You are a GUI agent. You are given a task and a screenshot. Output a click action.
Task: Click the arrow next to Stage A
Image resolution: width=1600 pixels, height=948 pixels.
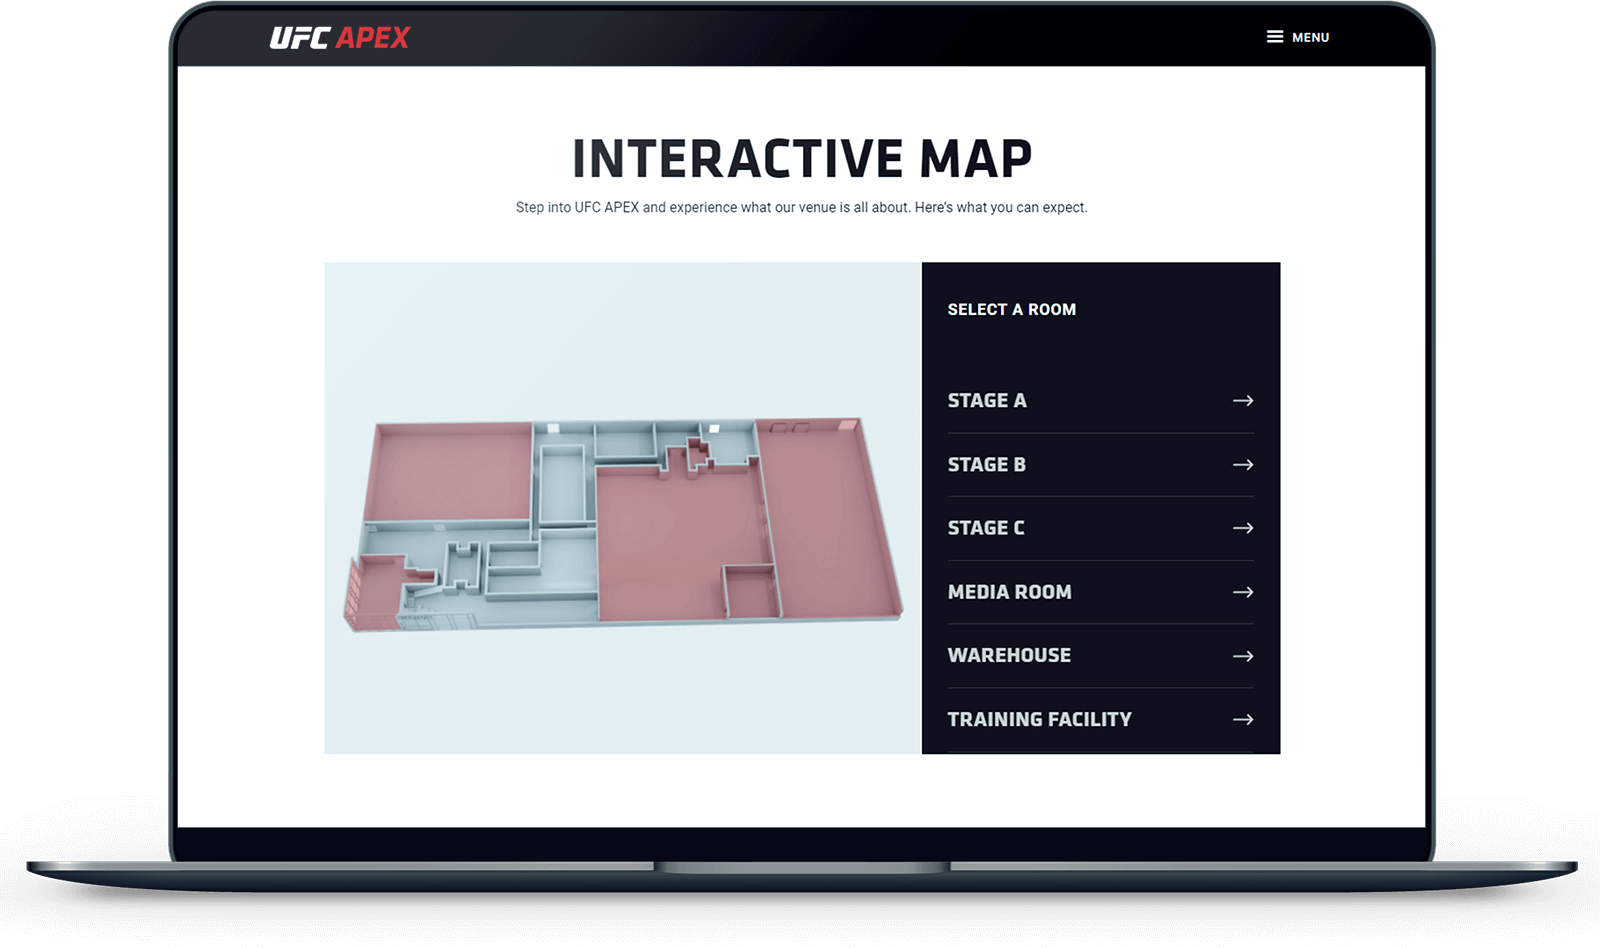pyautogui.click(x=1243, y=401)
